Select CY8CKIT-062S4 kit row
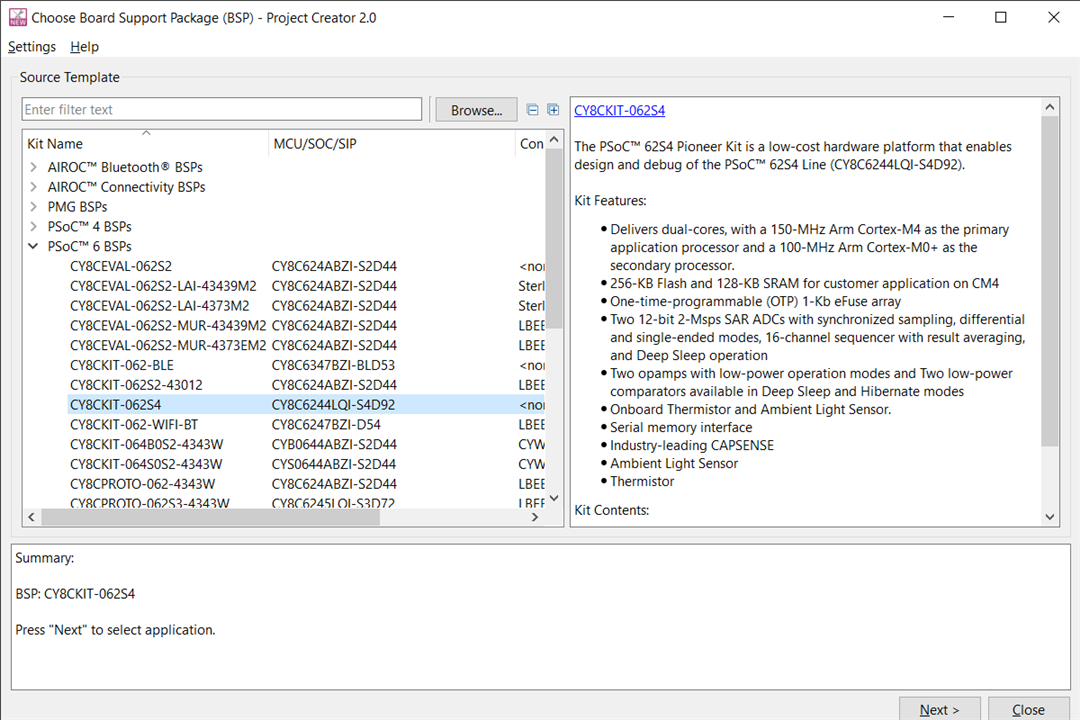1080x720 pixels. [x=307, y=404]
